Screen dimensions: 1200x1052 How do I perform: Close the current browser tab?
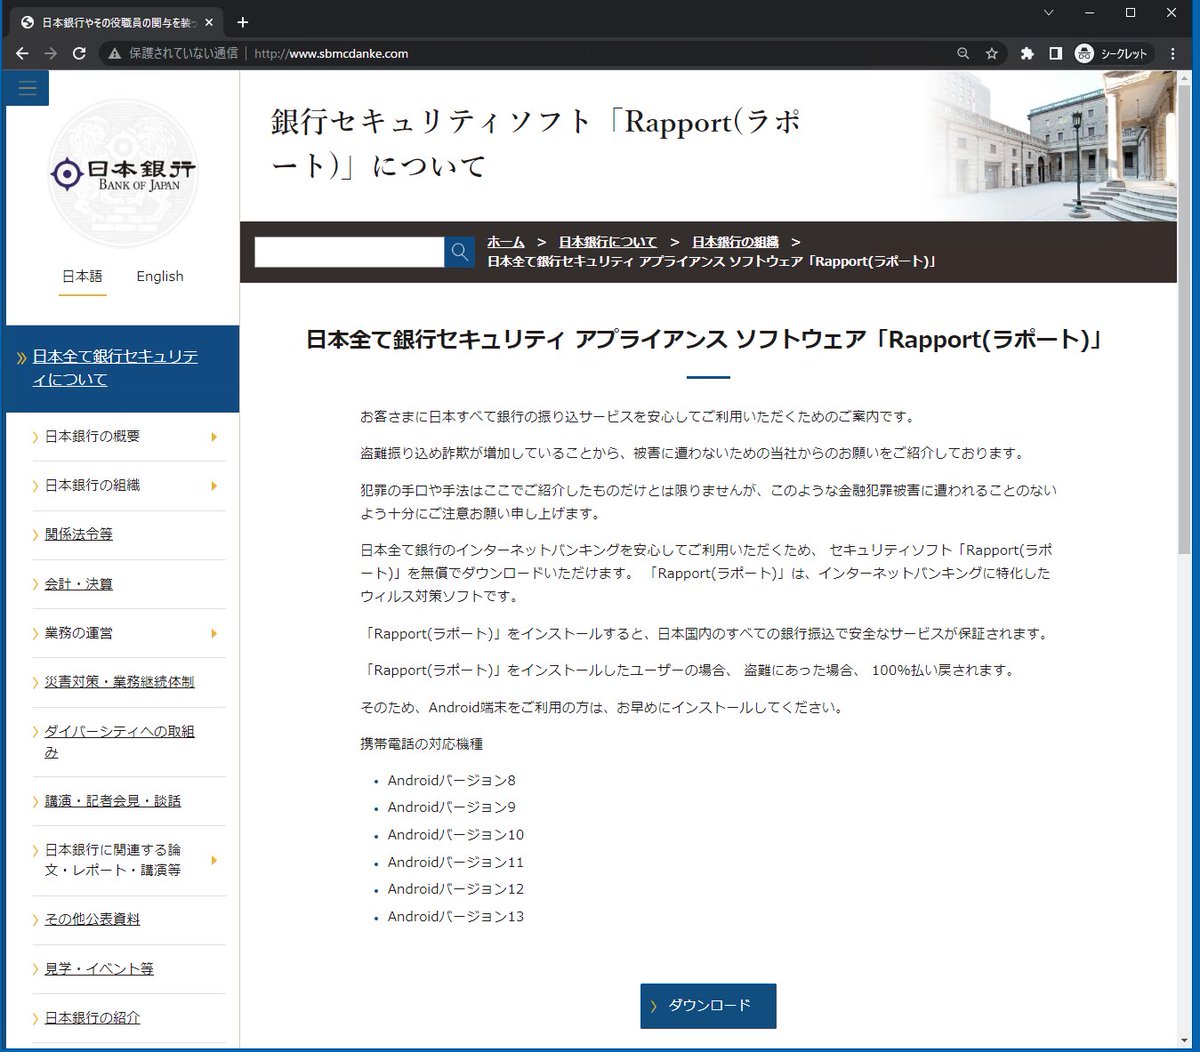point(211,22)
